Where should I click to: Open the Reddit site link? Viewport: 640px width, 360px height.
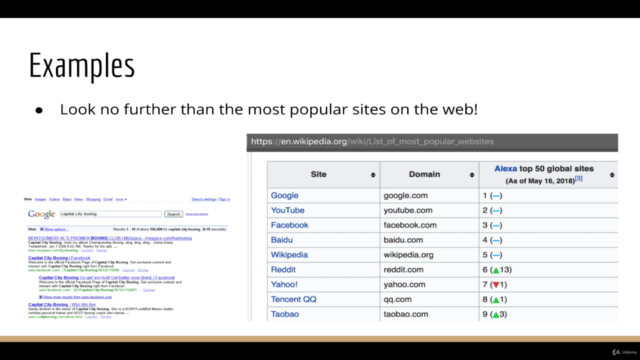[283, 269]
